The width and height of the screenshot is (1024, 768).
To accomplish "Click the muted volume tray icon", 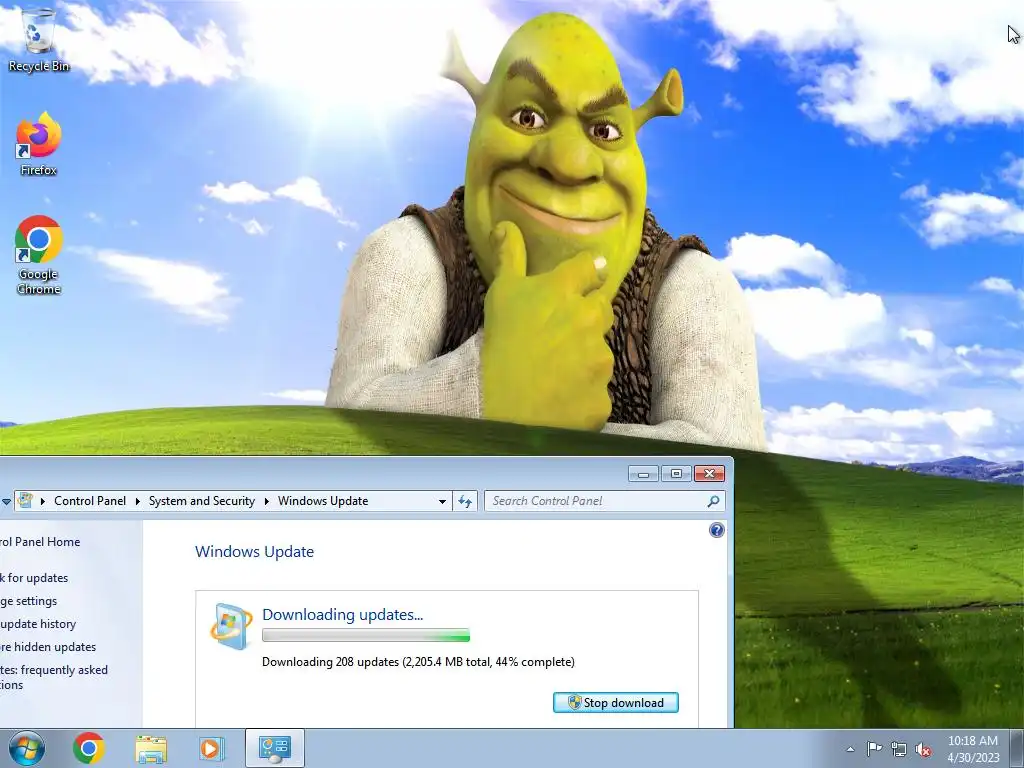I will [x=923, y=749].
